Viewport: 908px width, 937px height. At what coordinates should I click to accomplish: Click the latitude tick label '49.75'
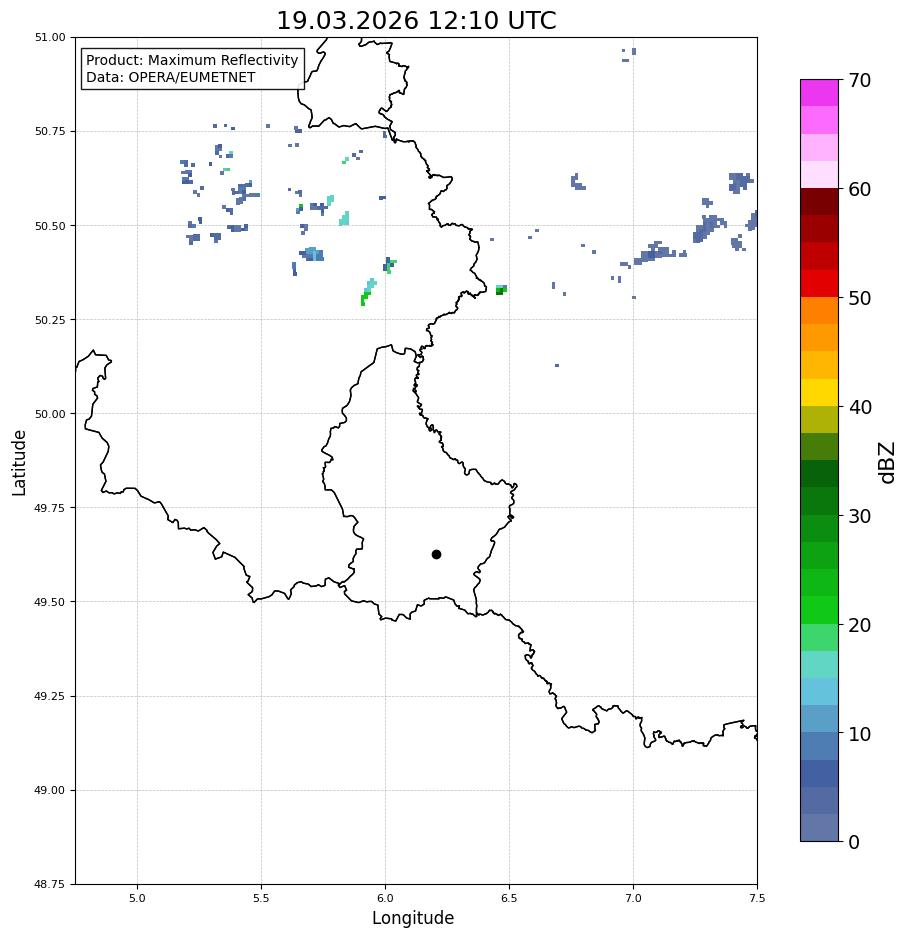click(50, 508)
